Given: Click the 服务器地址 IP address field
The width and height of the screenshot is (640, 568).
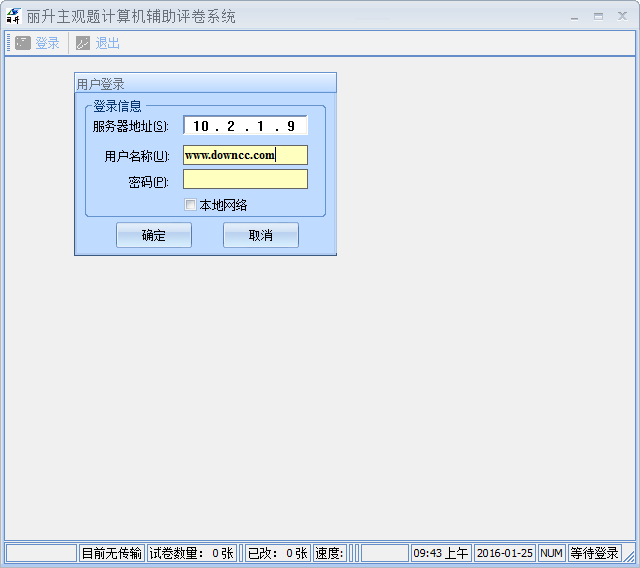Looking at the screenshot, I should coord(245,126).
